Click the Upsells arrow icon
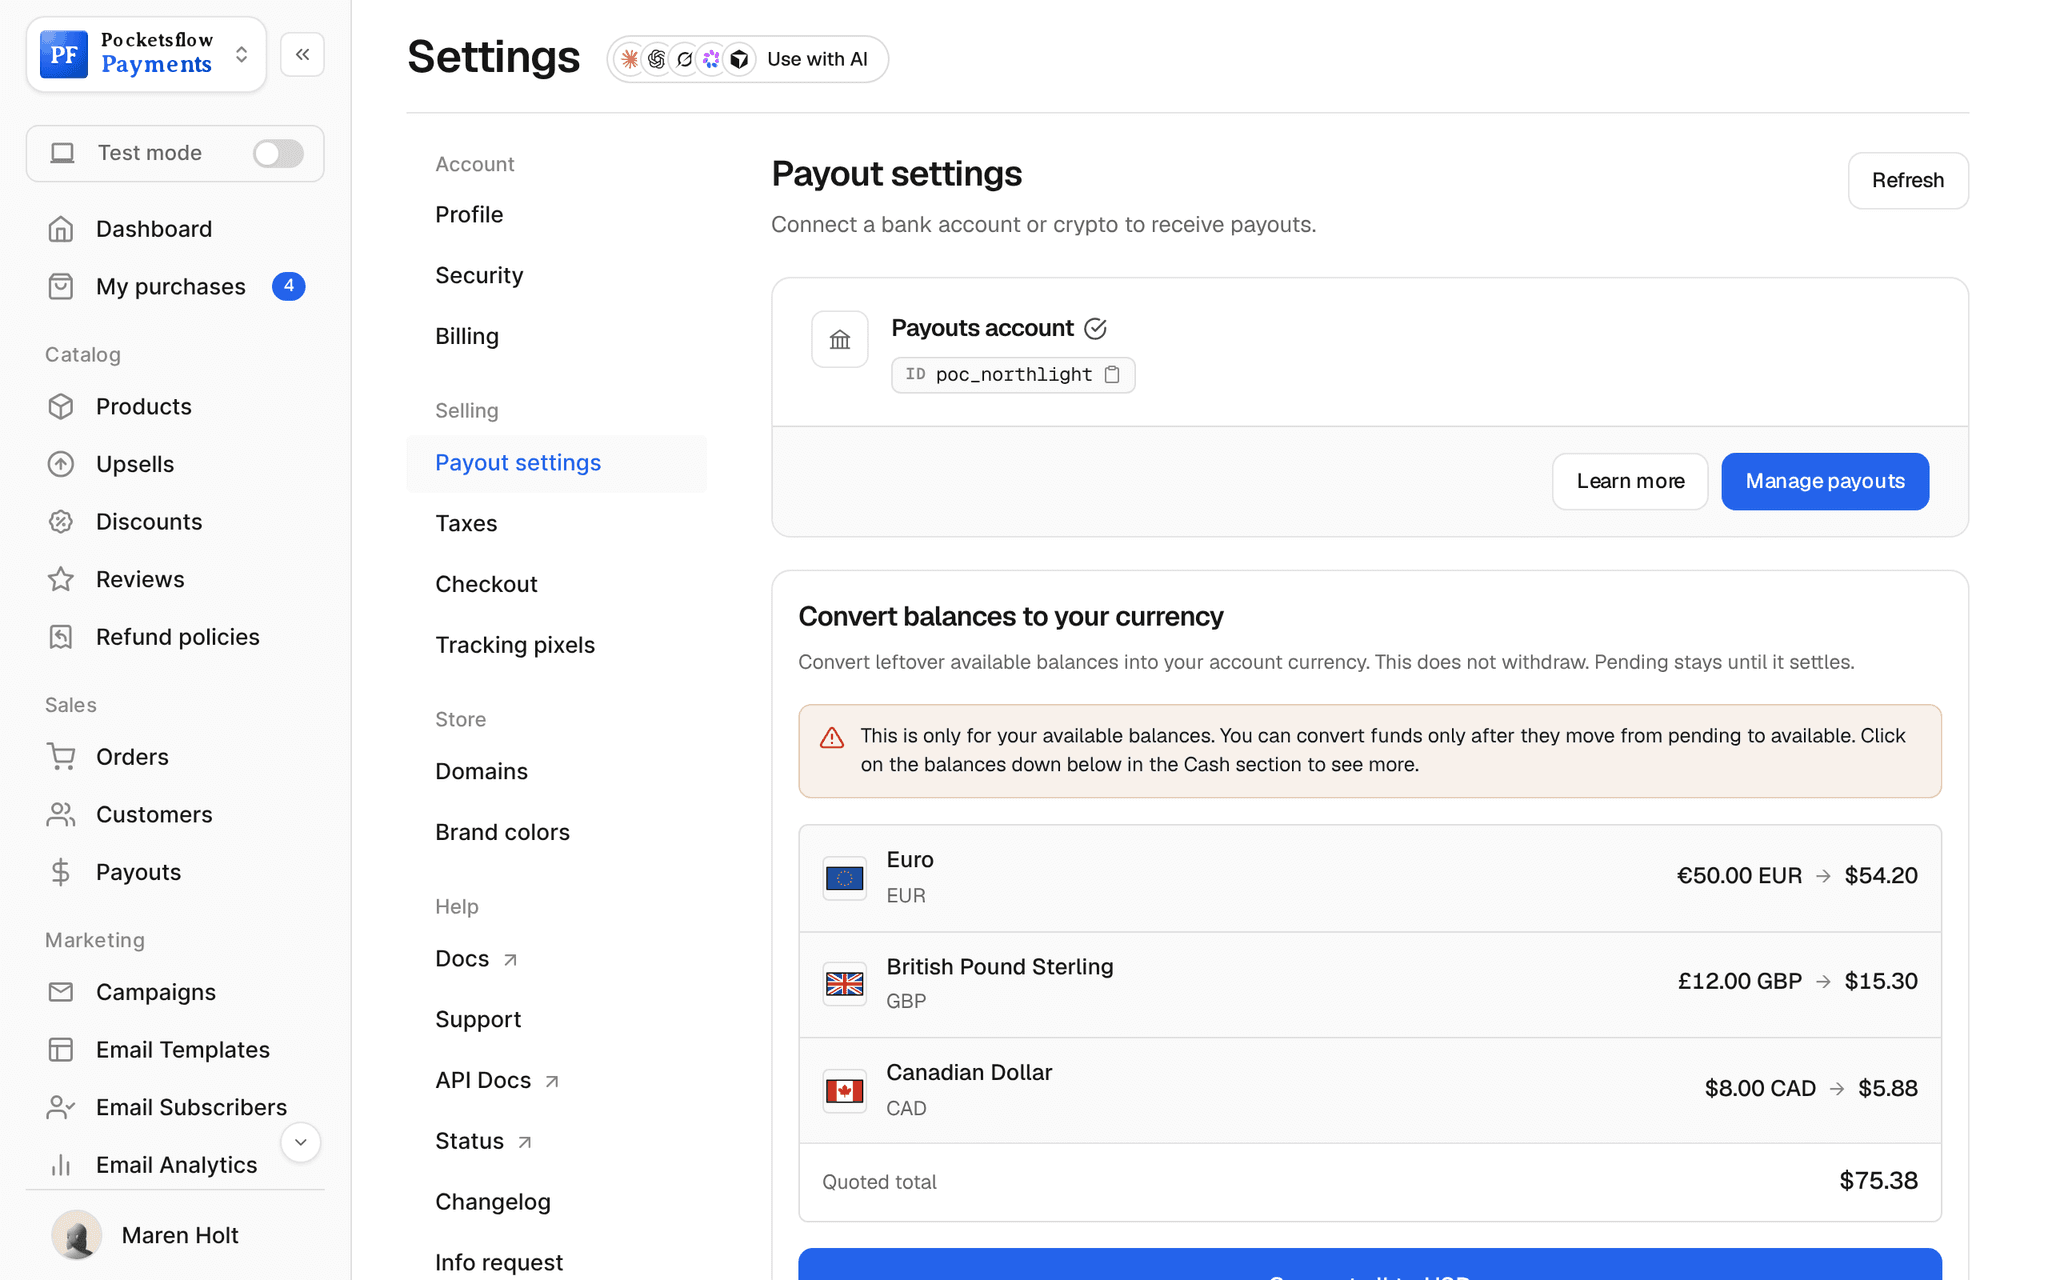Screen dimensions: 2048x1280 [x=61, y=464]
